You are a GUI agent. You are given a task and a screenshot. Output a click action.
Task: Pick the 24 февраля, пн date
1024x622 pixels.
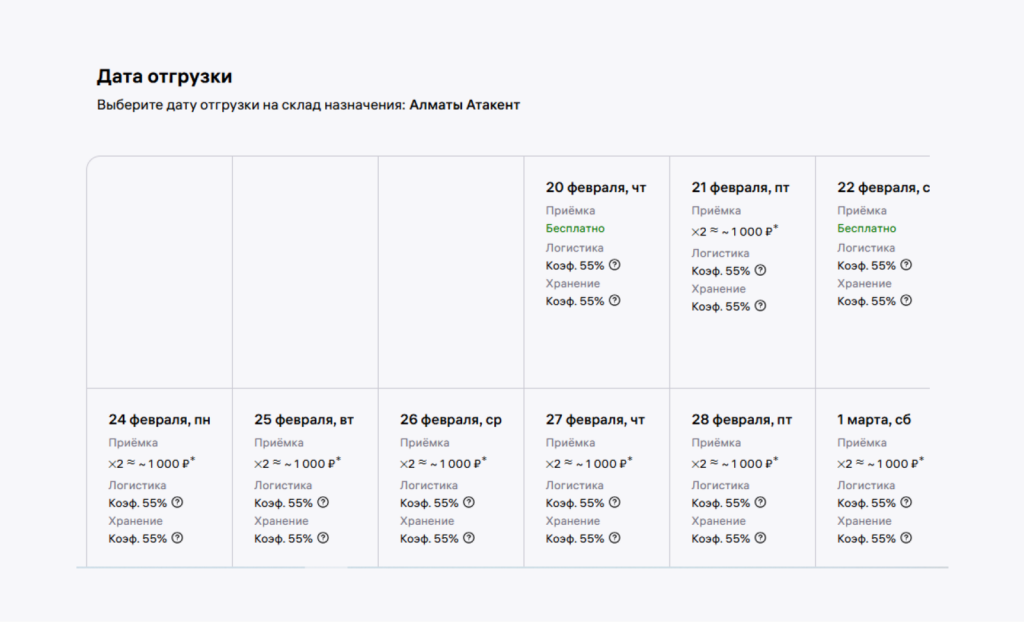(160, 420)
